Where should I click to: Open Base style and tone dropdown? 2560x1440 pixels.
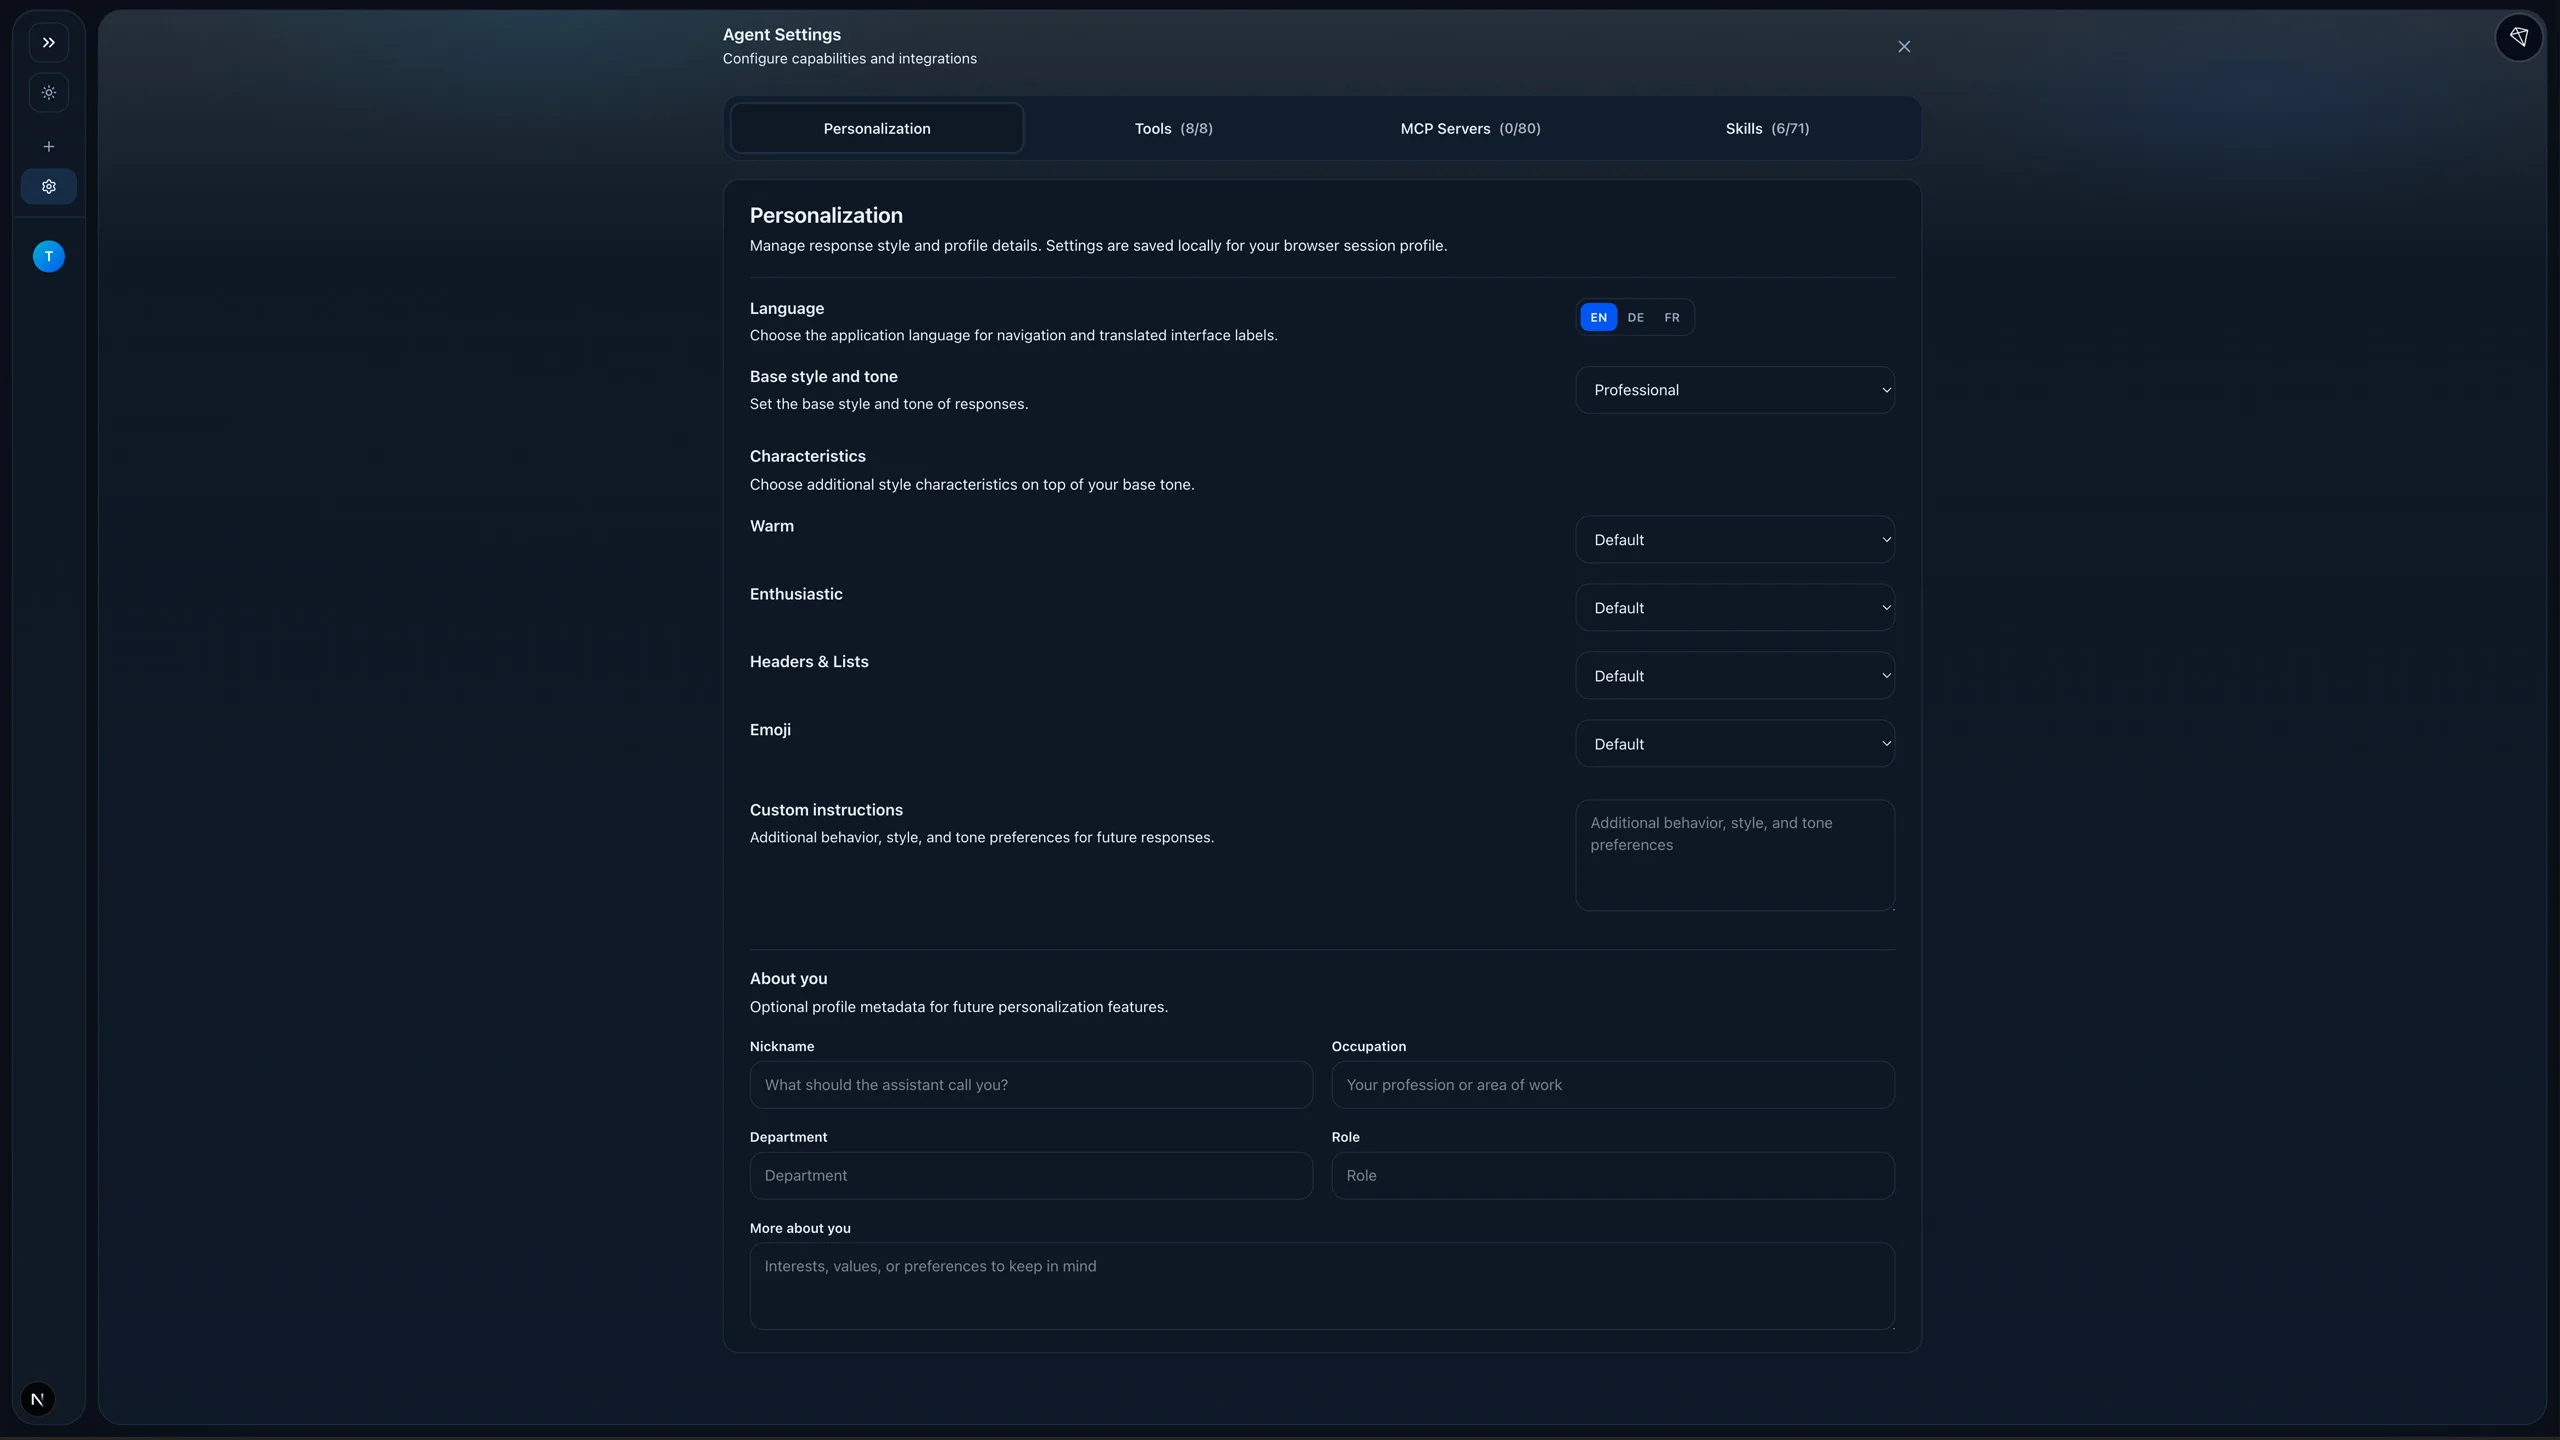(1734, 390)
